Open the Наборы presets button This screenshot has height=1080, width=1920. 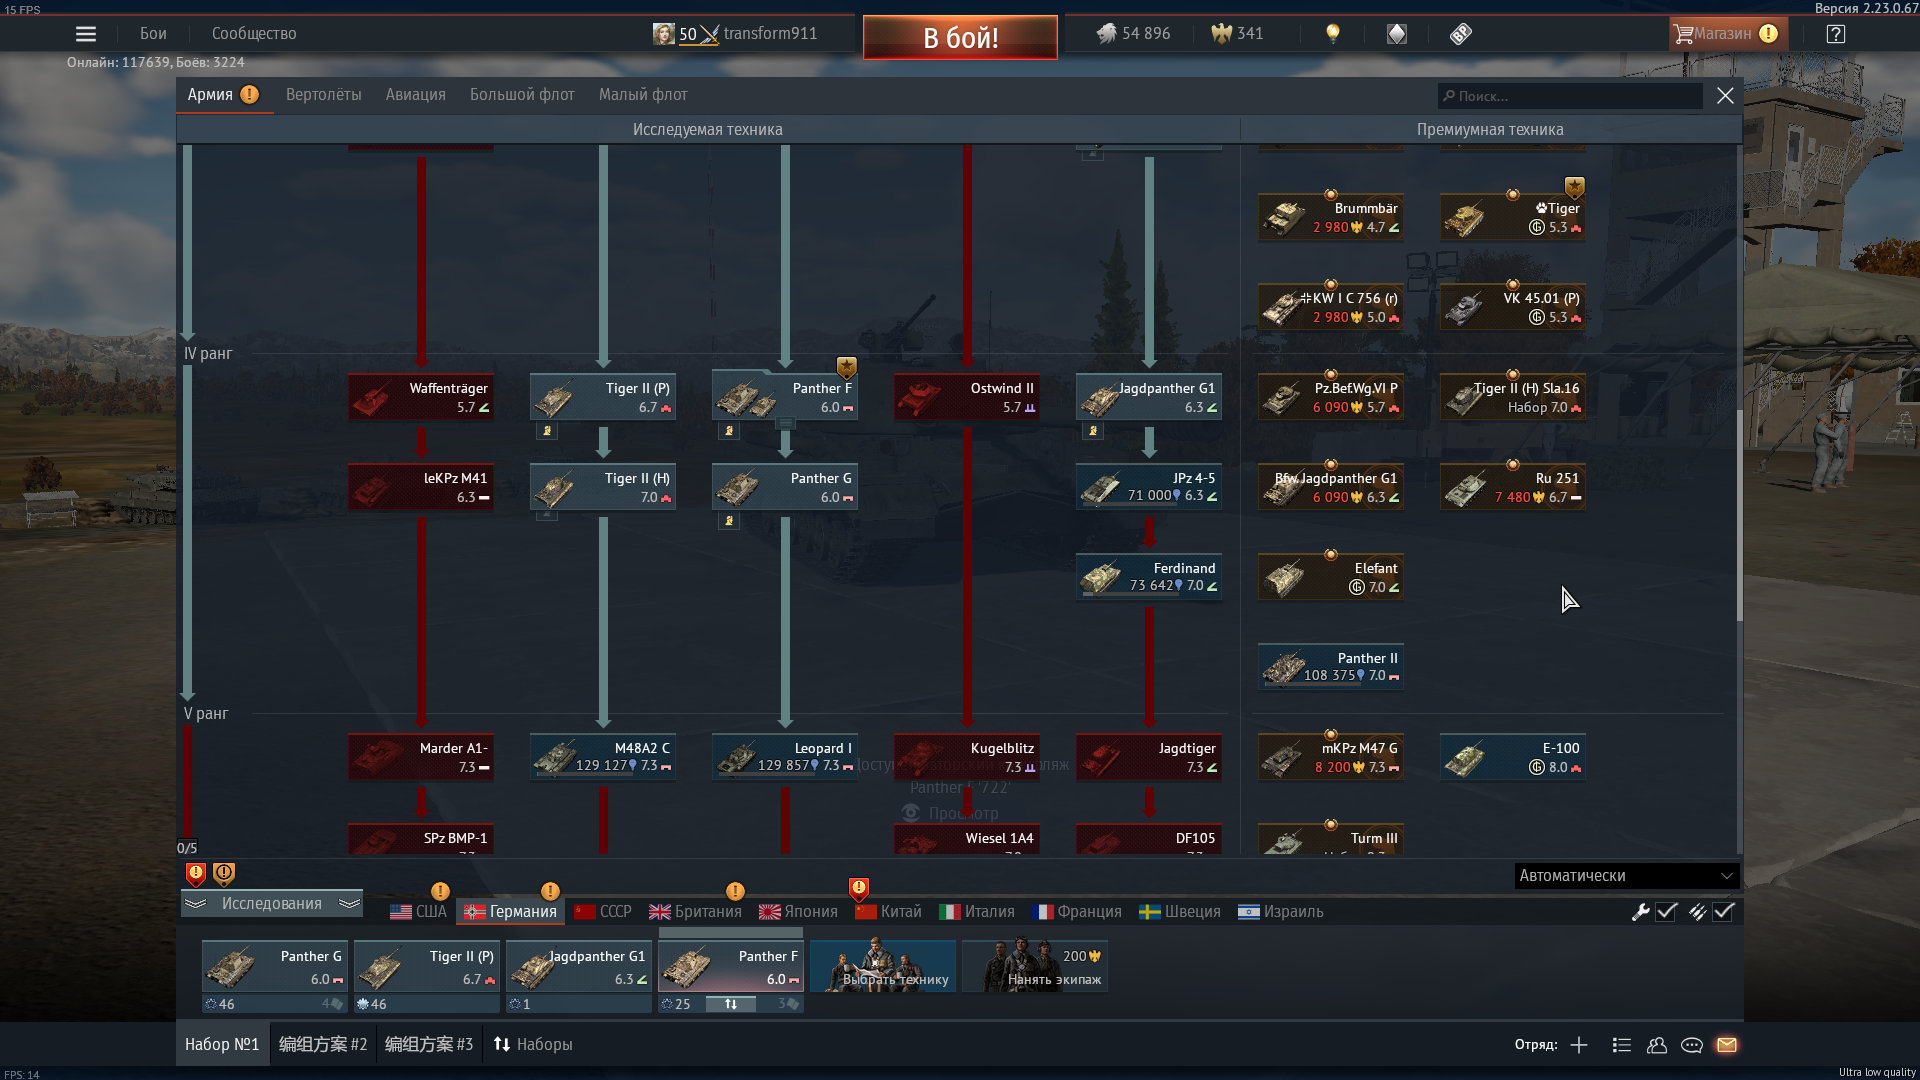tap(533, 1045)
